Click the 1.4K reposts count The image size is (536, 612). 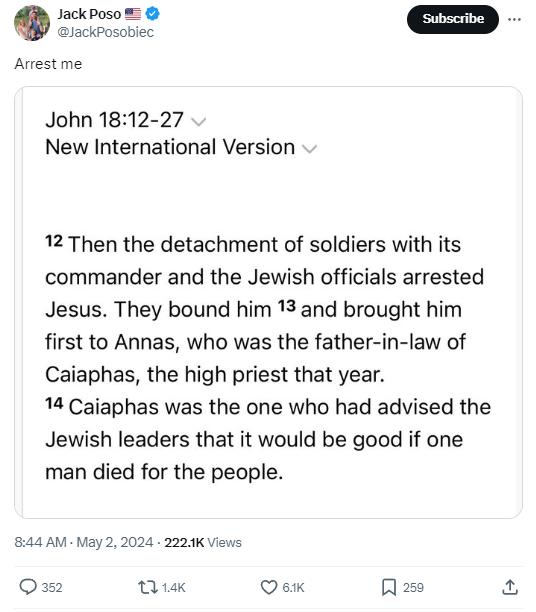(173, 587)
